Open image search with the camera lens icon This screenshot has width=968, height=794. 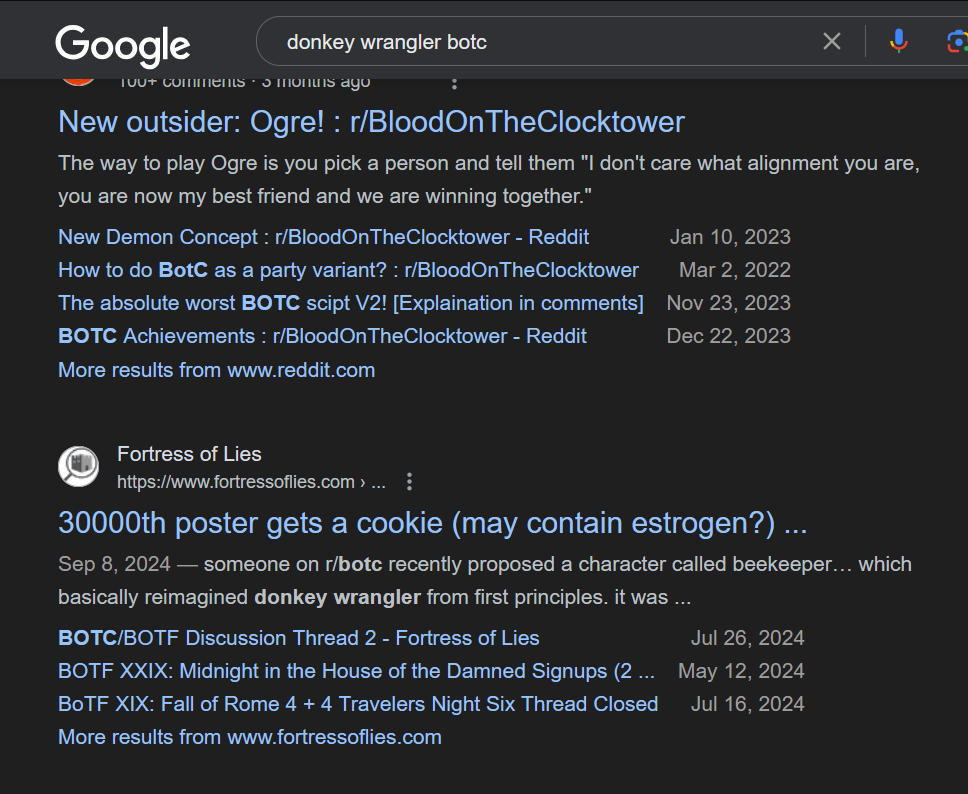957,41
